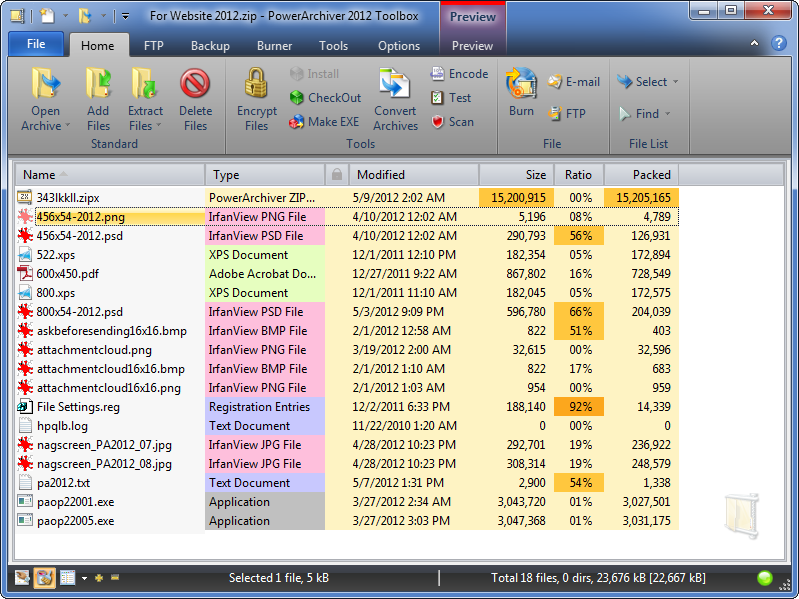This screenshot has height=599, width=799.
Task: Click the Encrypt Files padlock icon
Action: pos(256,83)
